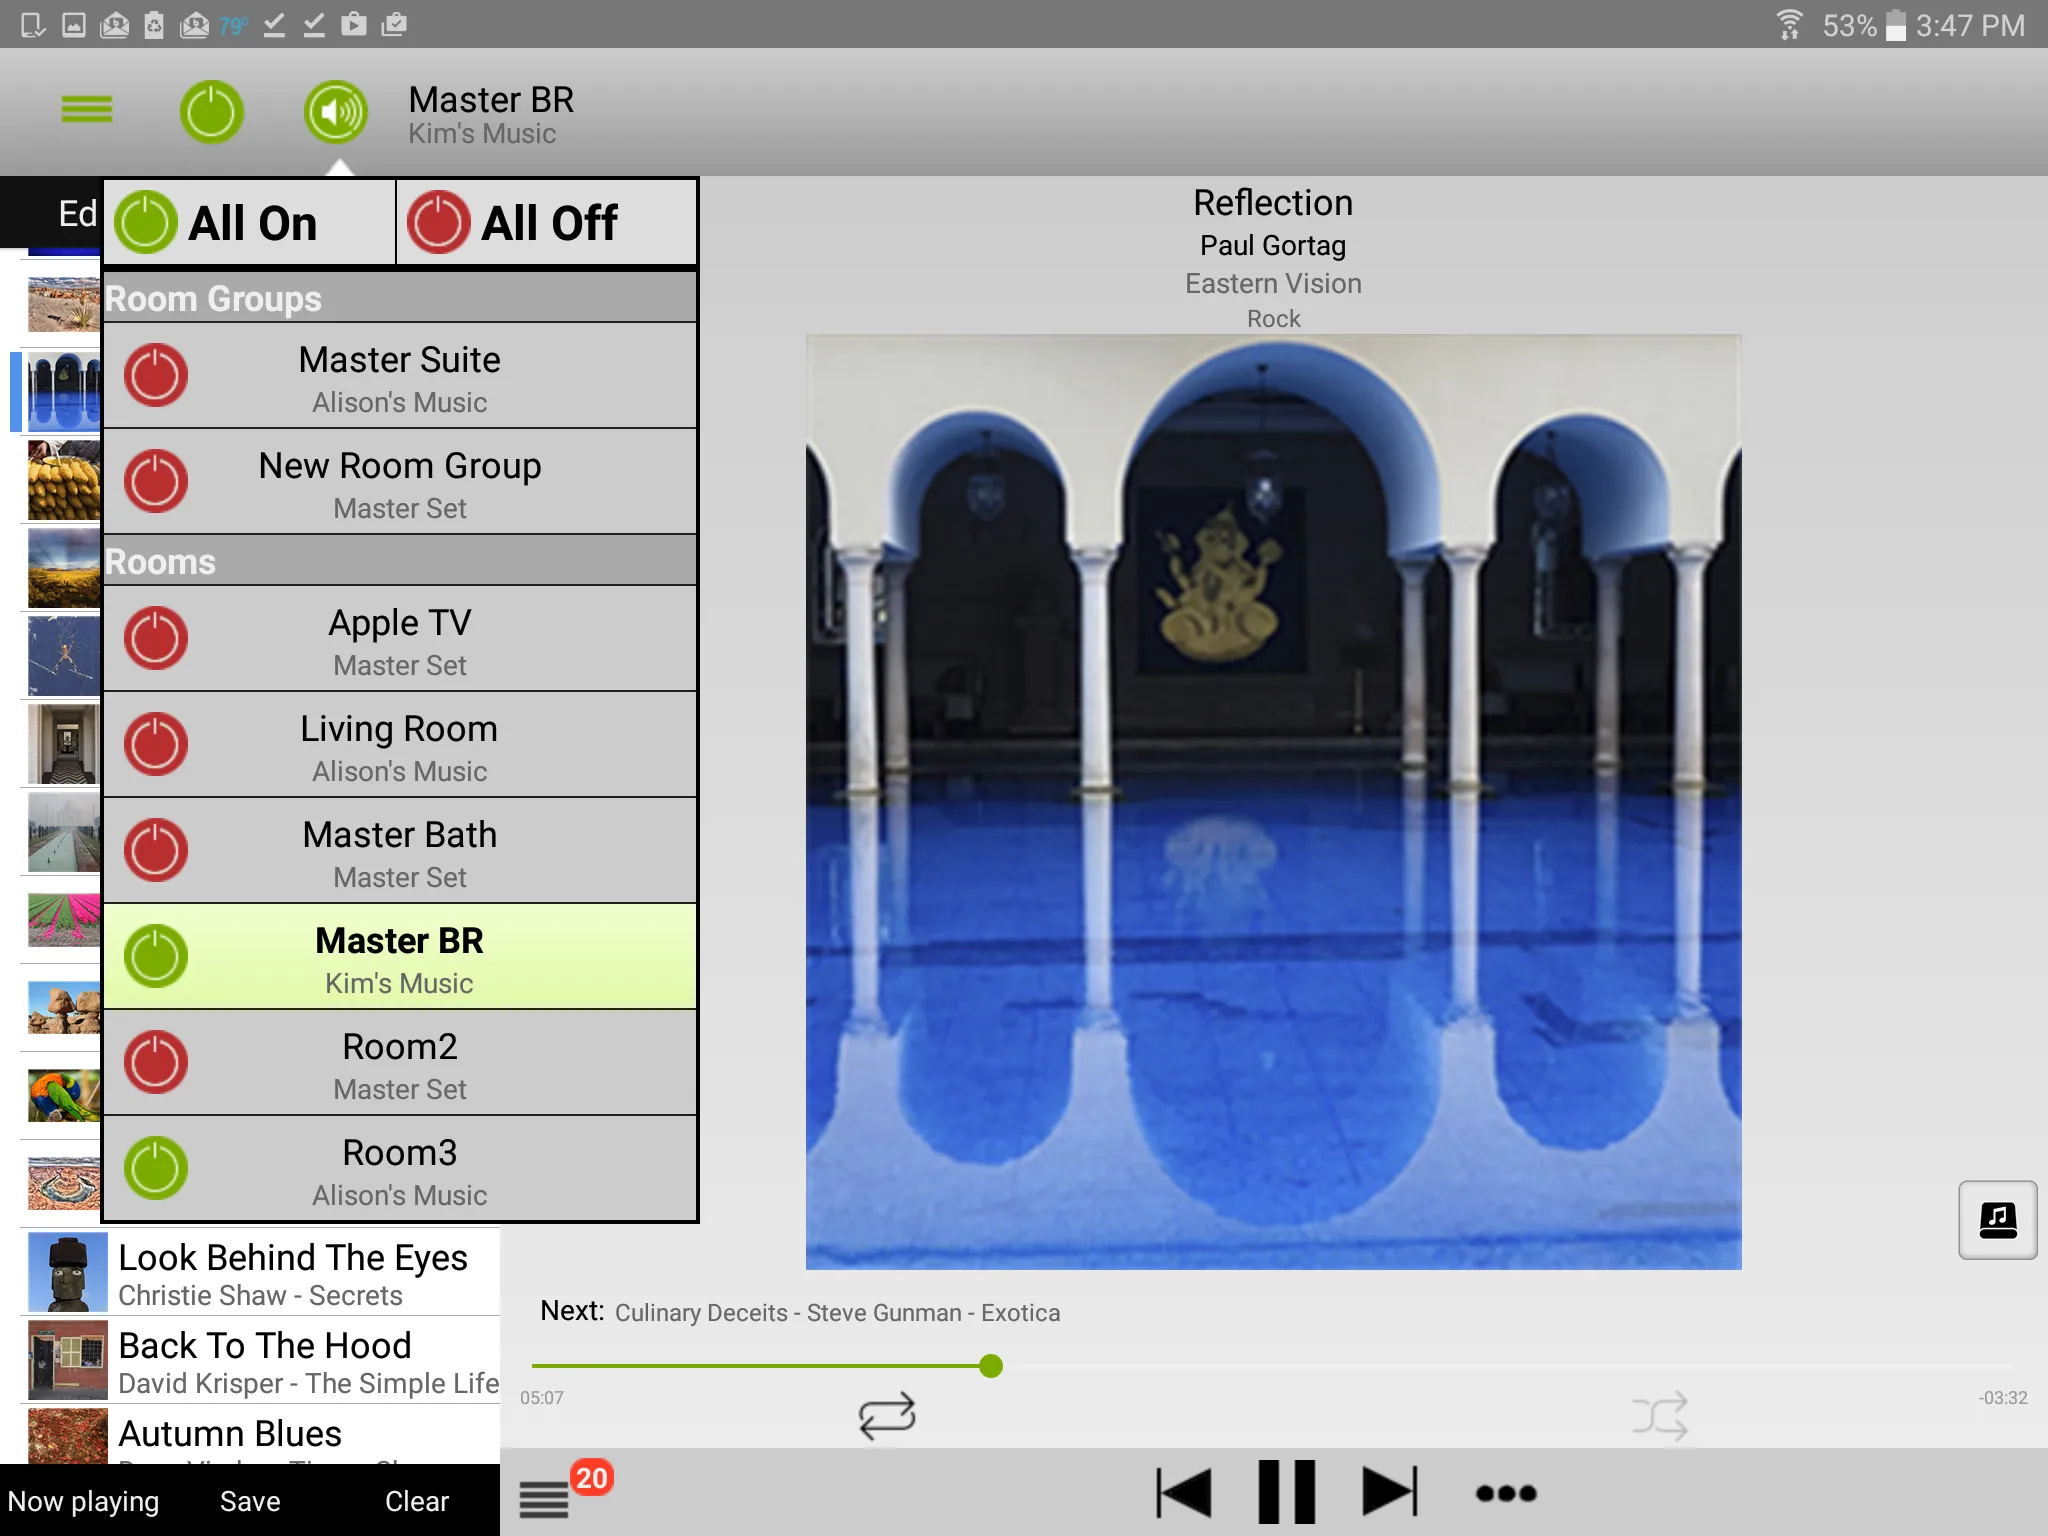
Task: Select the New Room Group entry
Action: click(x=400, y=482)
